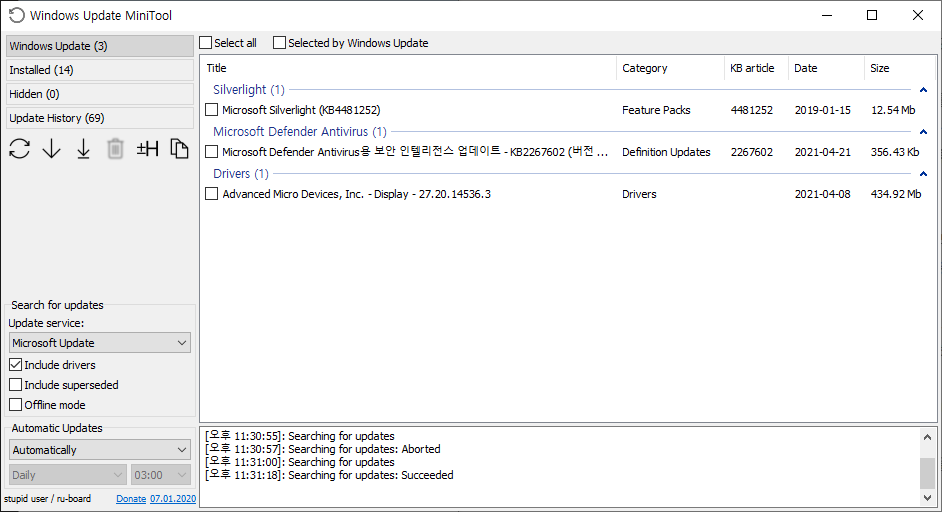Uncheck Include drivers
The height and width of the screenshot is (512, 942).
pyautogui.click(x=16, y=365)
